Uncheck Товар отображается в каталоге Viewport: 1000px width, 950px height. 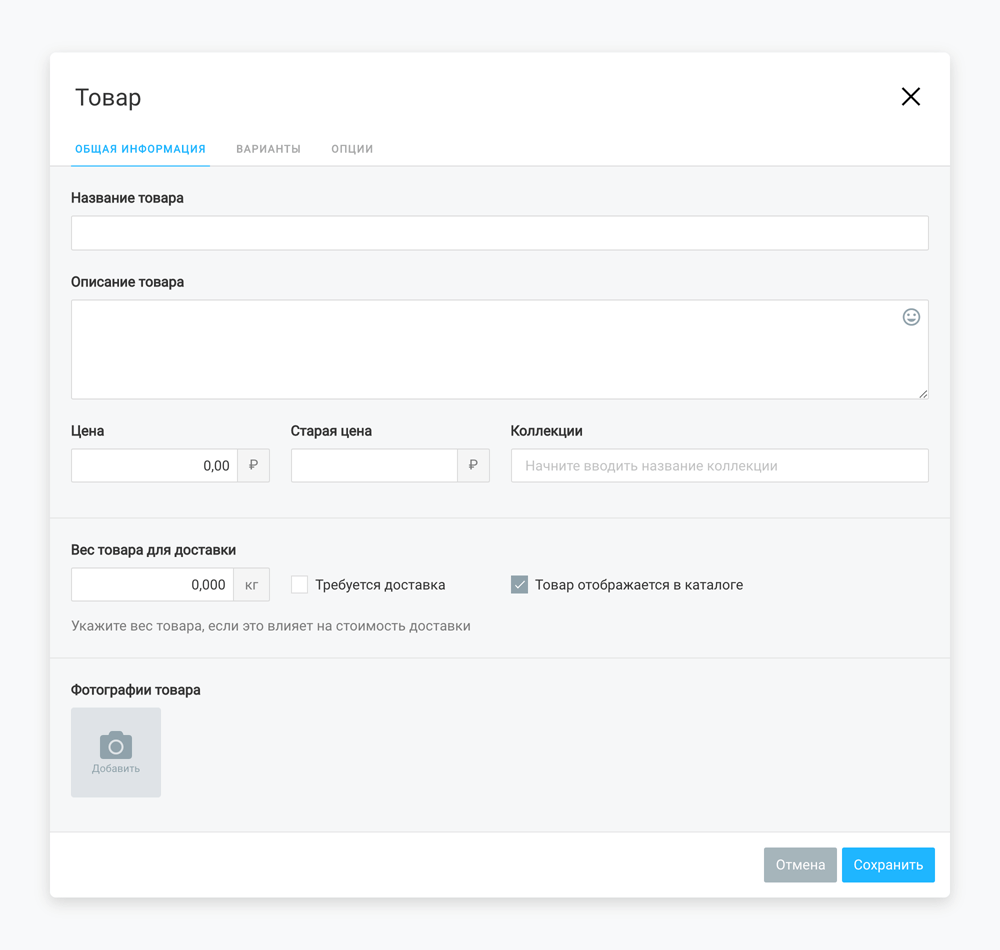(519, 585)
